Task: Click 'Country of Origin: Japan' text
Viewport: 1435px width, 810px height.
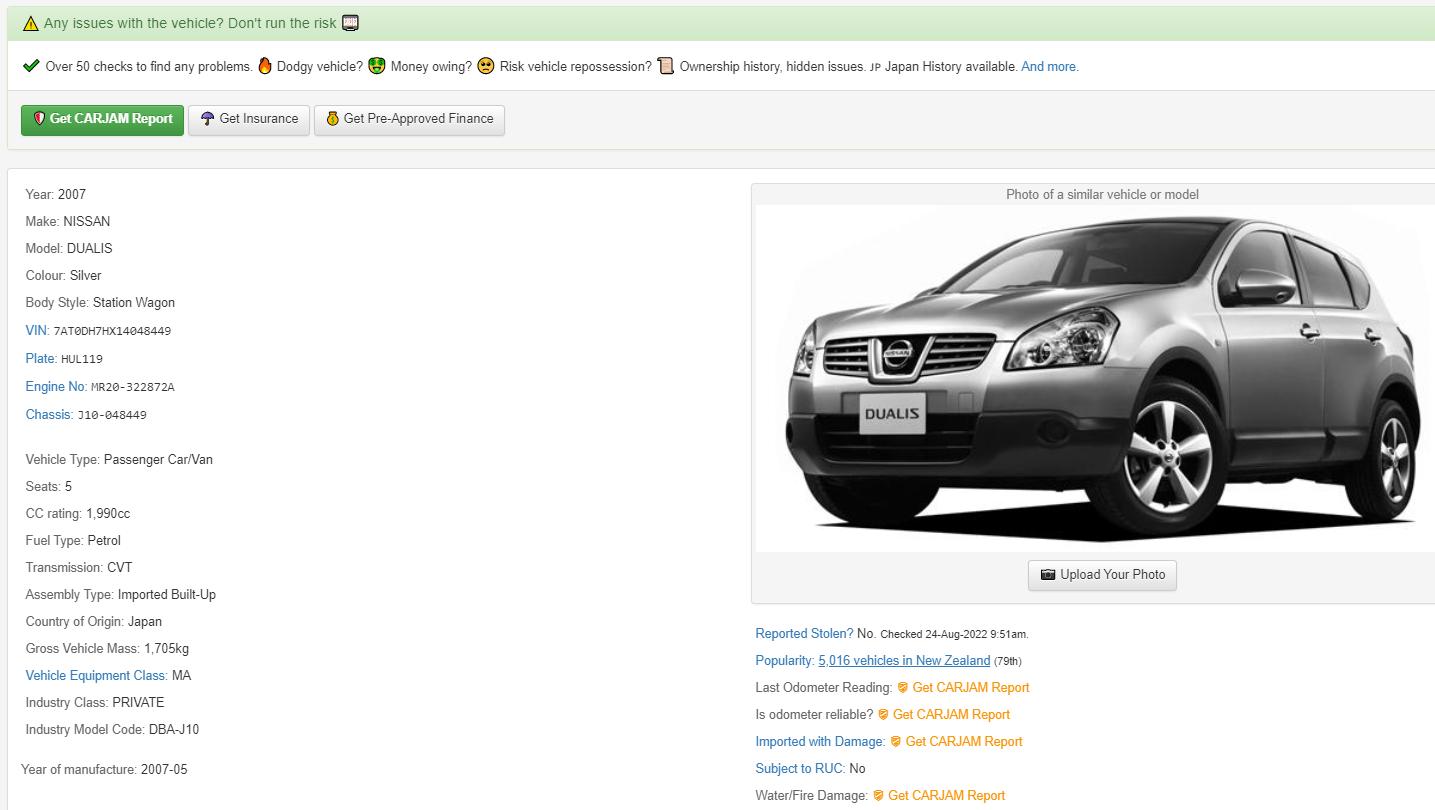Action: [x=93, y=622]
